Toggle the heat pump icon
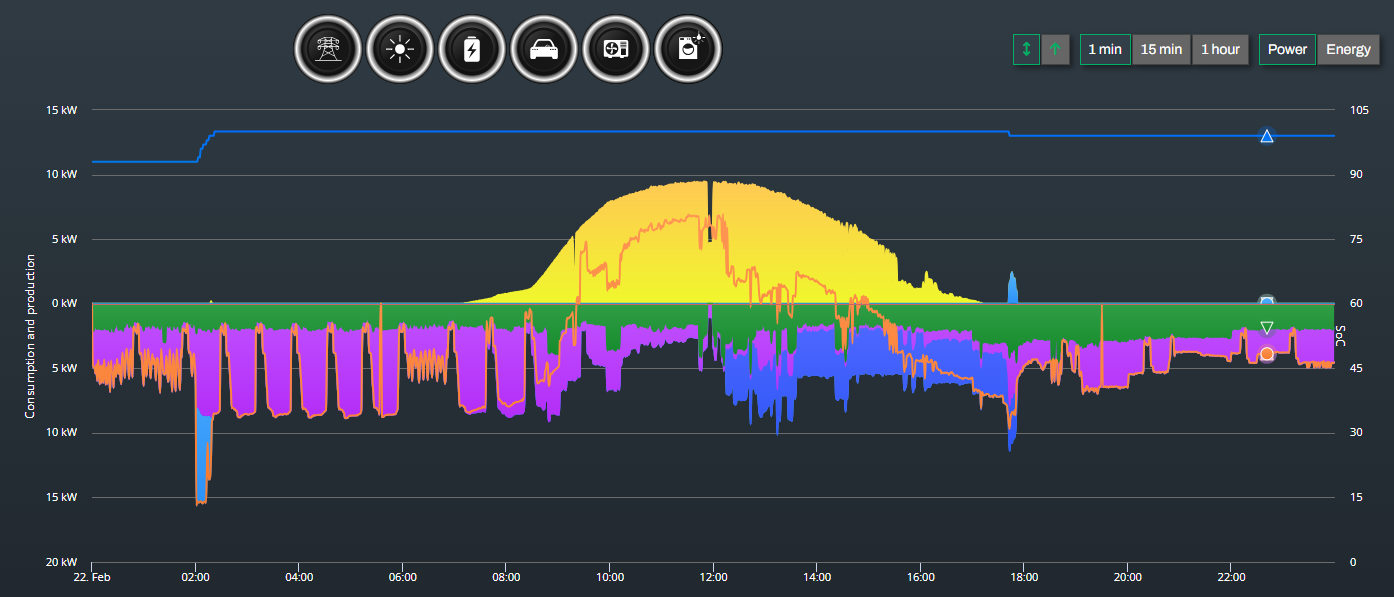Viewport: 1394px width, 597px height. coord(616,48)
